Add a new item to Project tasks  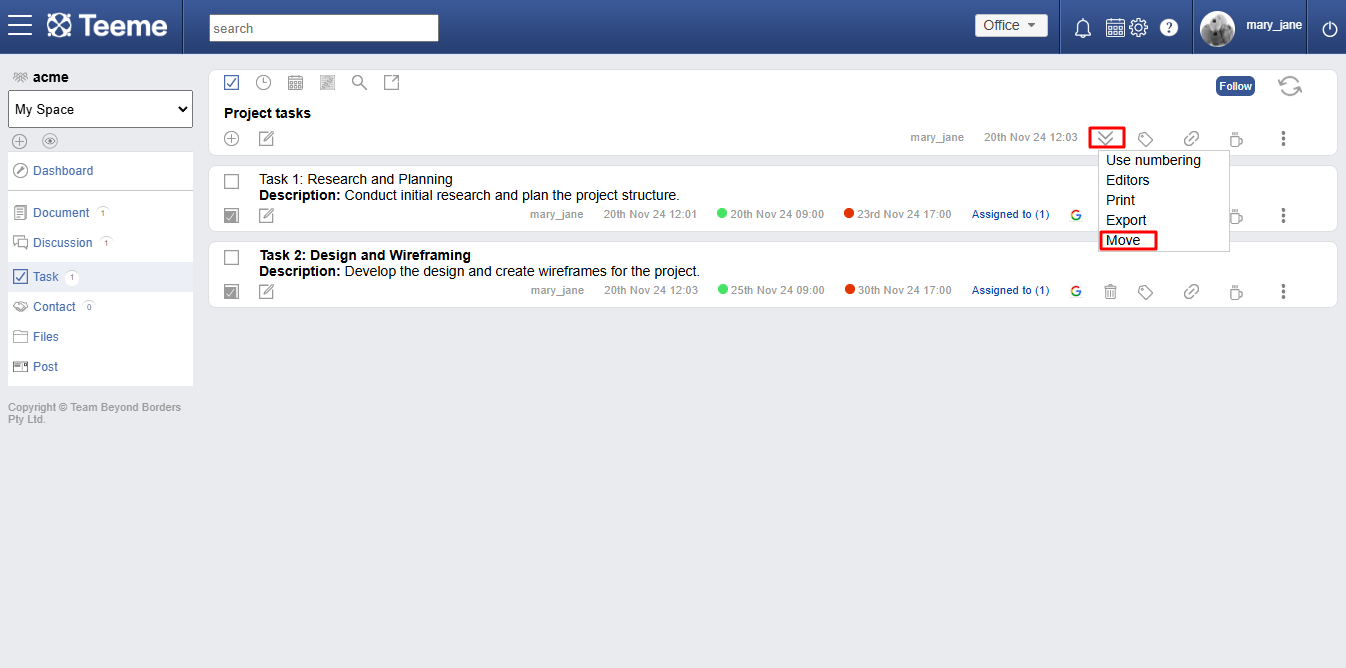click(x=231, y=138)
